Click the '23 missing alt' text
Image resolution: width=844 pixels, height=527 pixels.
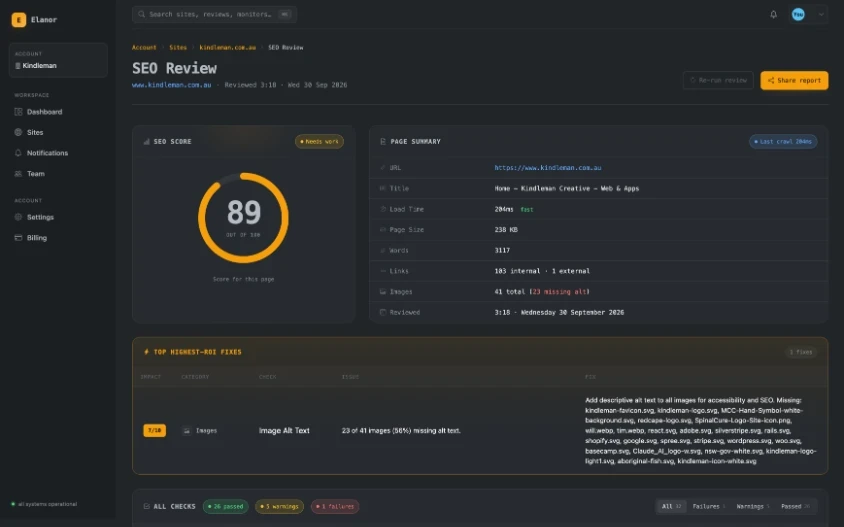560,292
